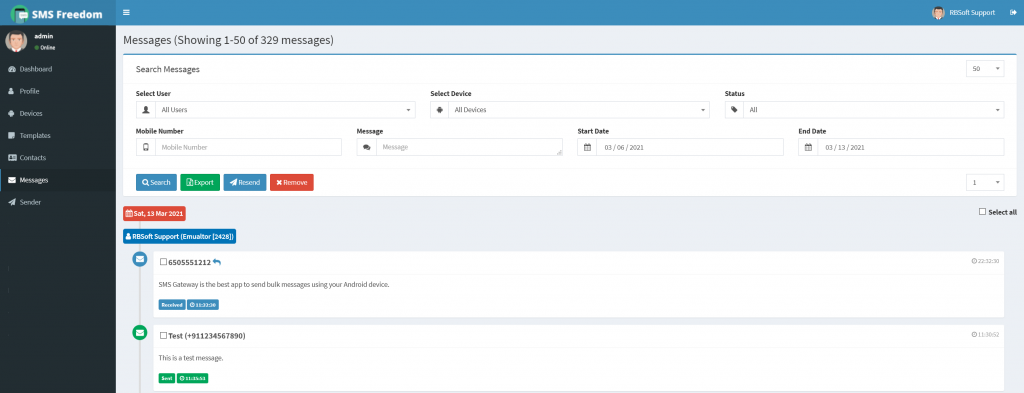Tick the checkbox beside 6505551212
The width and height of the screenshot is (1024, 393).
pos(163,262)
